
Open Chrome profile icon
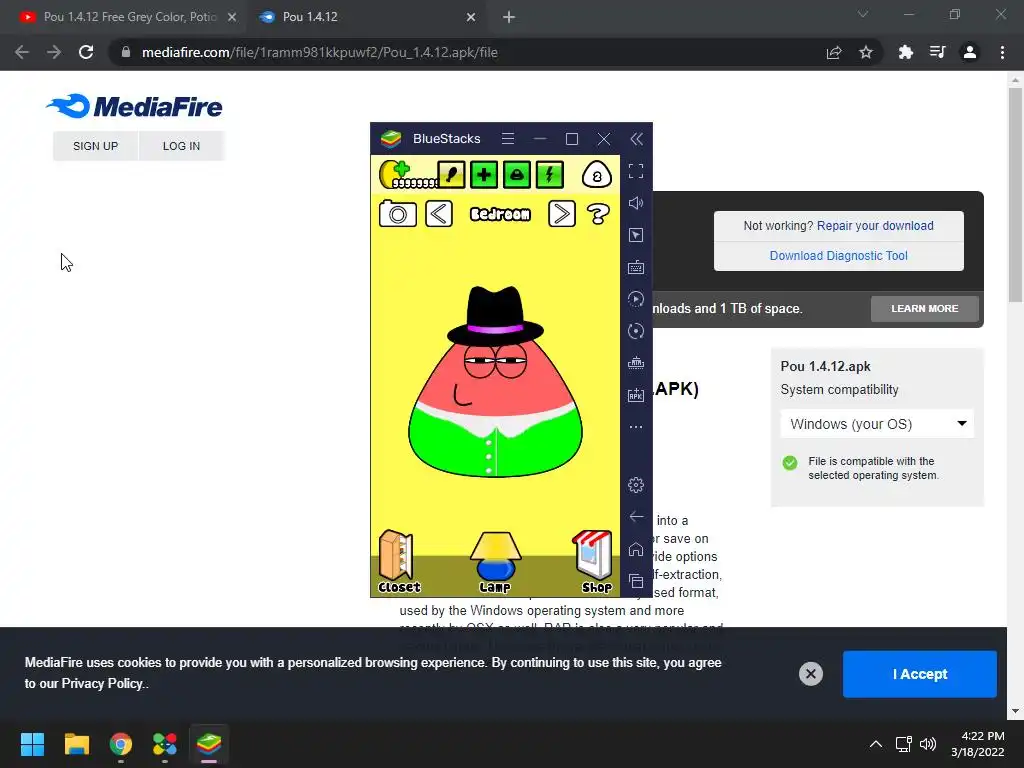pyautogui.click(x=970, y=52)
